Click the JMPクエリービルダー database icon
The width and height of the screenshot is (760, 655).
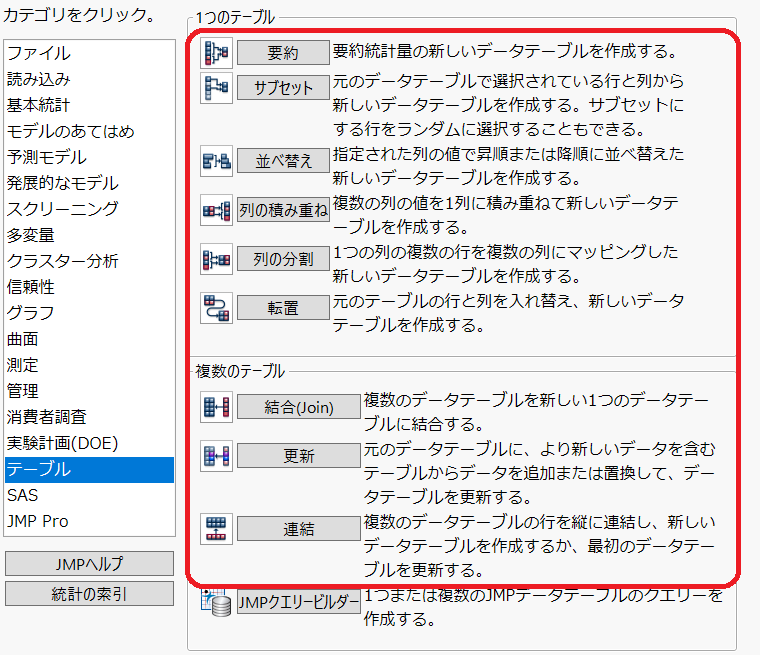pos(216,602)
